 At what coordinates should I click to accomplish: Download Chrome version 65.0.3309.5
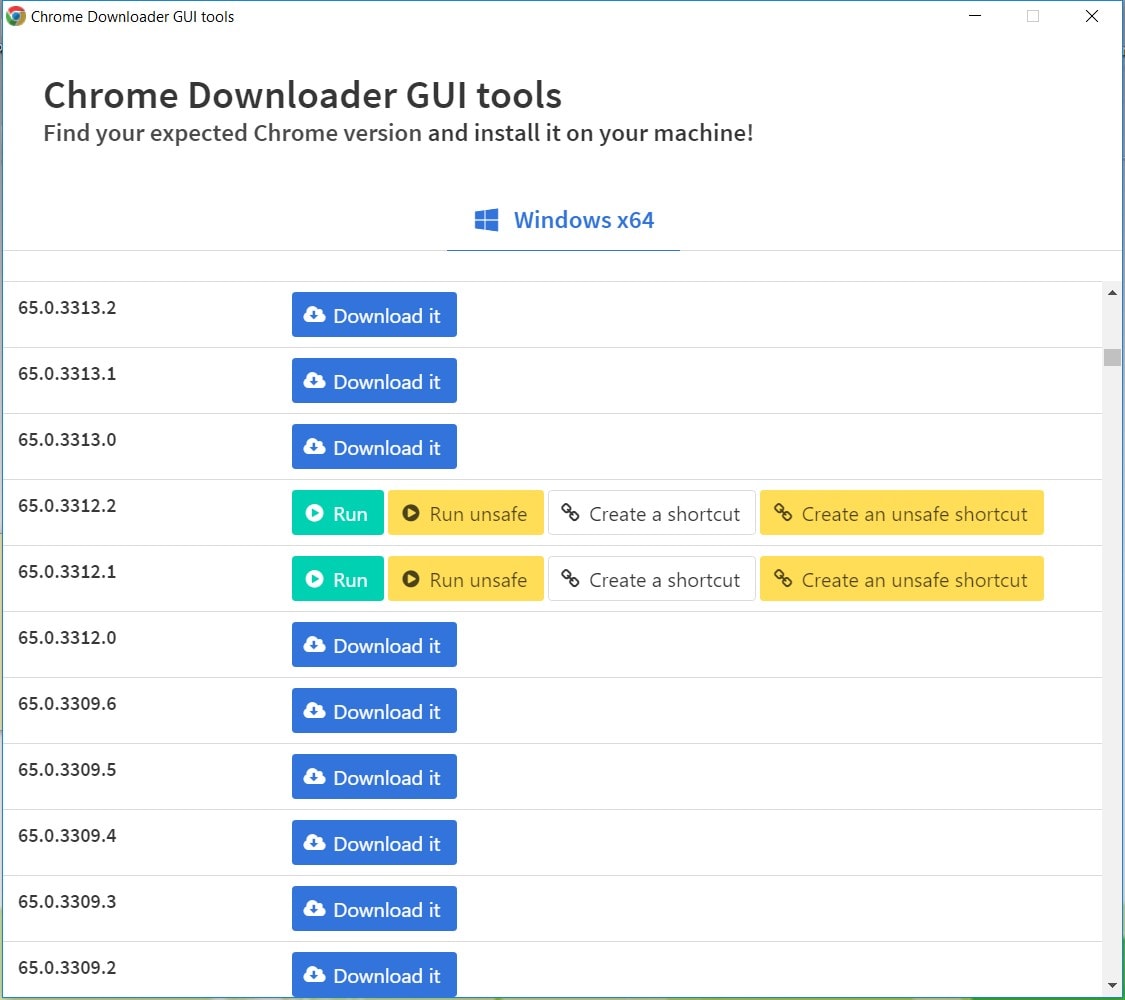(x=374, y=776)
